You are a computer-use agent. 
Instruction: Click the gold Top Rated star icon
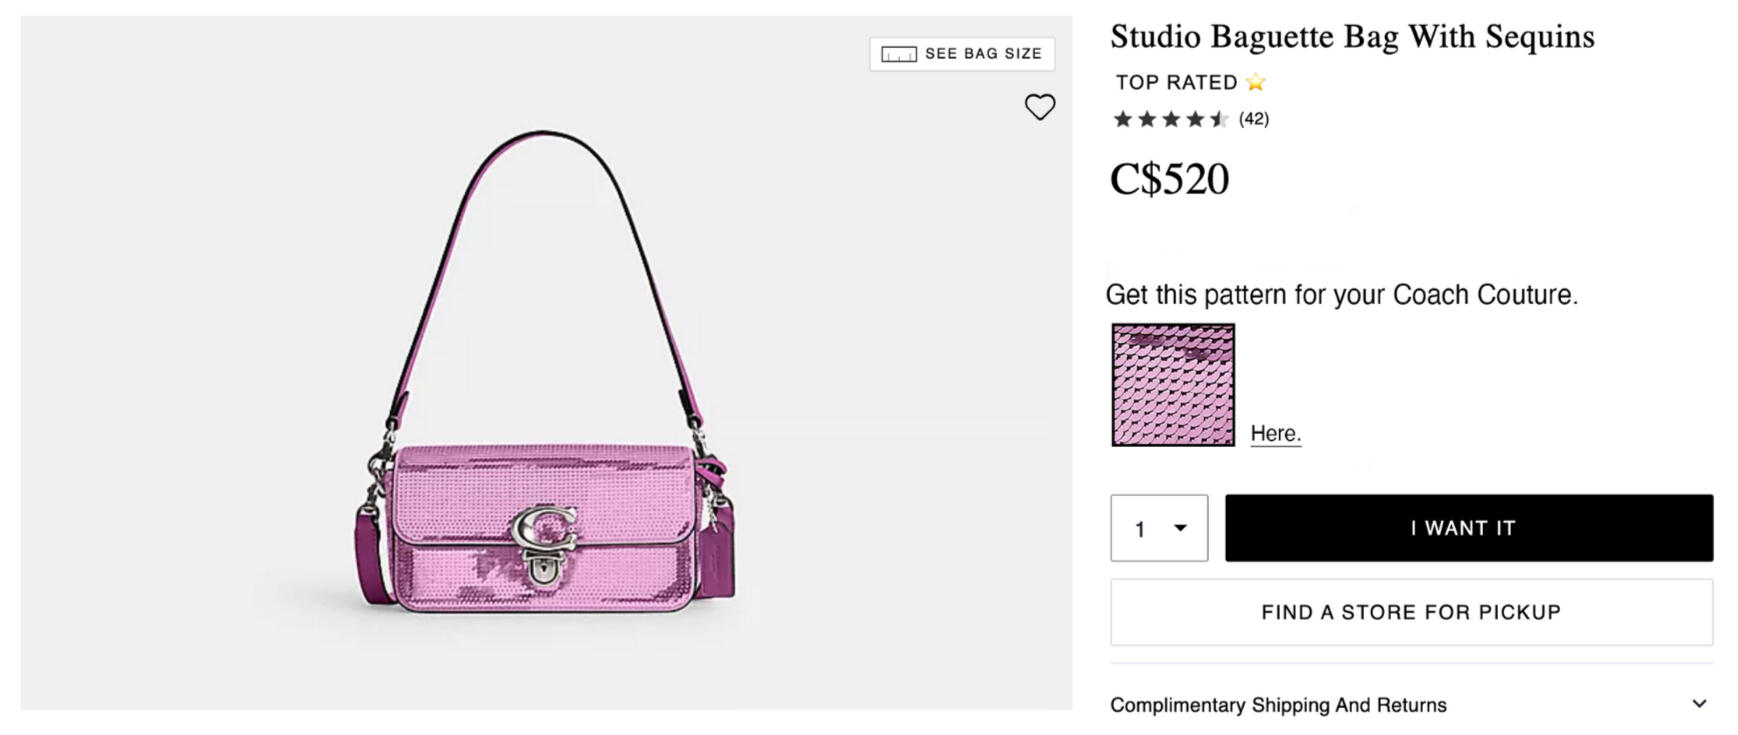click(1256, 82)
